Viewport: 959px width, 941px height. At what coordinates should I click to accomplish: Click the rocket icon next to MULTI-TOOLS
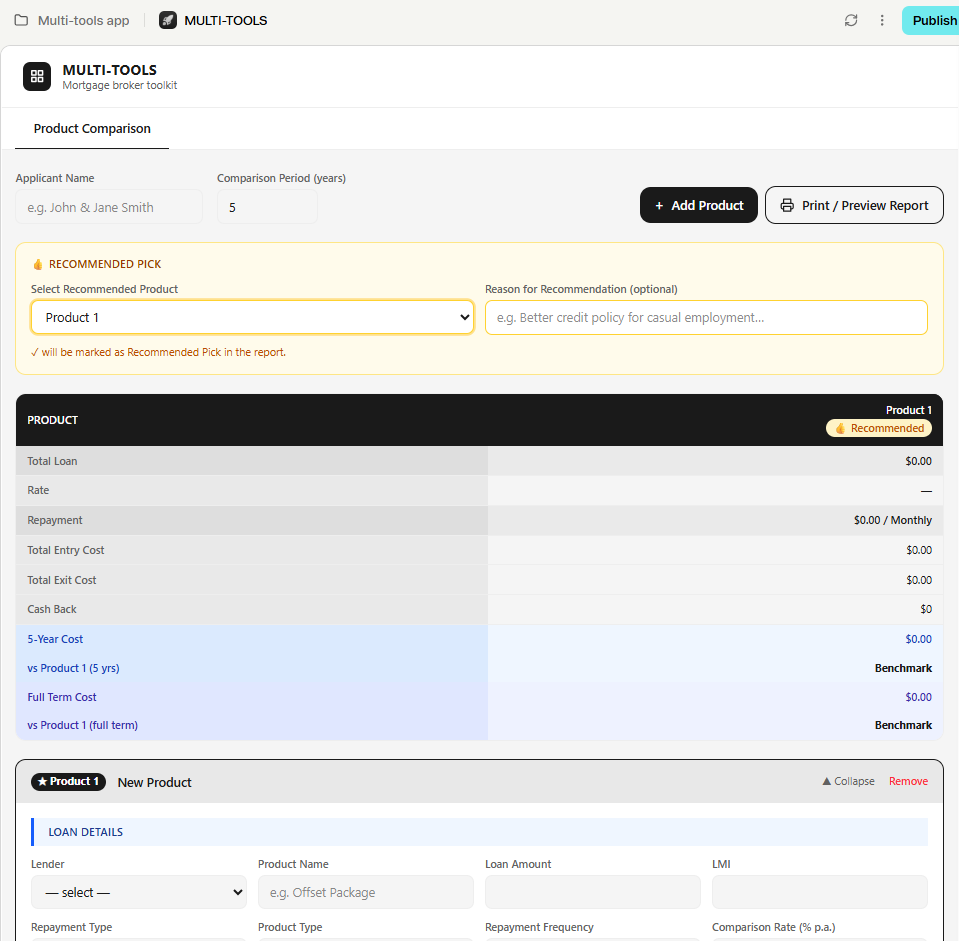(x=168, y=20)
